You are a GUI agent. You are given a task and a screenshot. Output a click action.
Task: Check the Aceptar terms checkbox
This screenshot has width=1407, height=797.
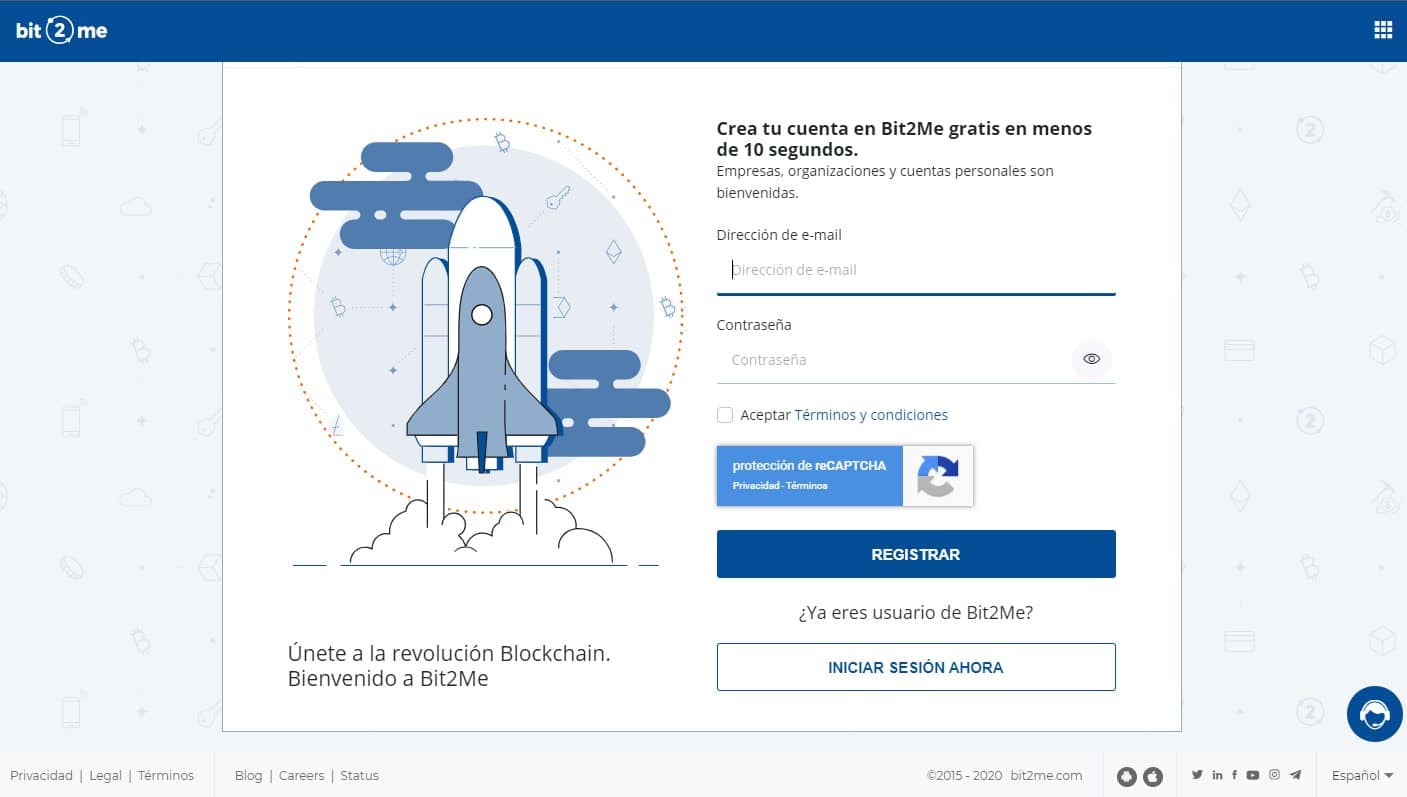725,415
